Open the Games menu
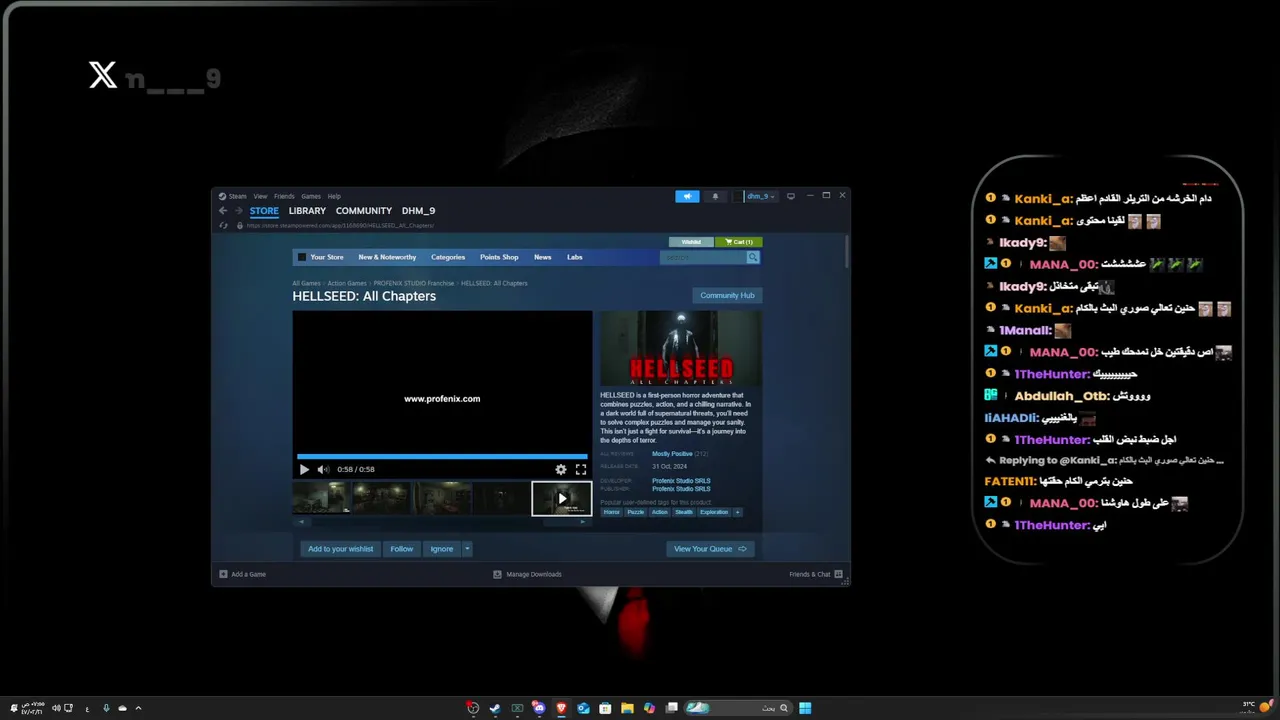This screenshot has height=720, width=1280. [x=311, y=196]
